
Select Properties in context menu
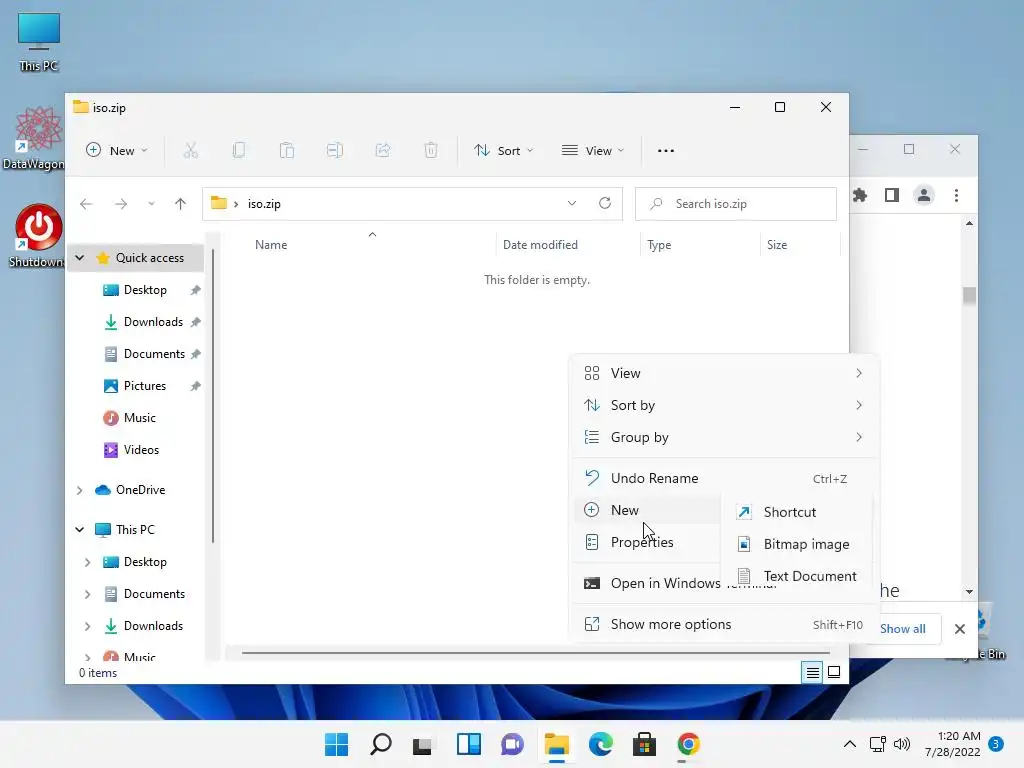pos(648,542)
